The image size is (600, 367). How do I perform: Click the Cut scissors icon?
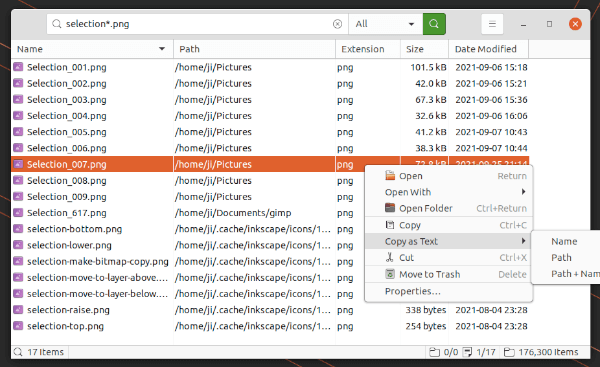[x=390, y=257]
